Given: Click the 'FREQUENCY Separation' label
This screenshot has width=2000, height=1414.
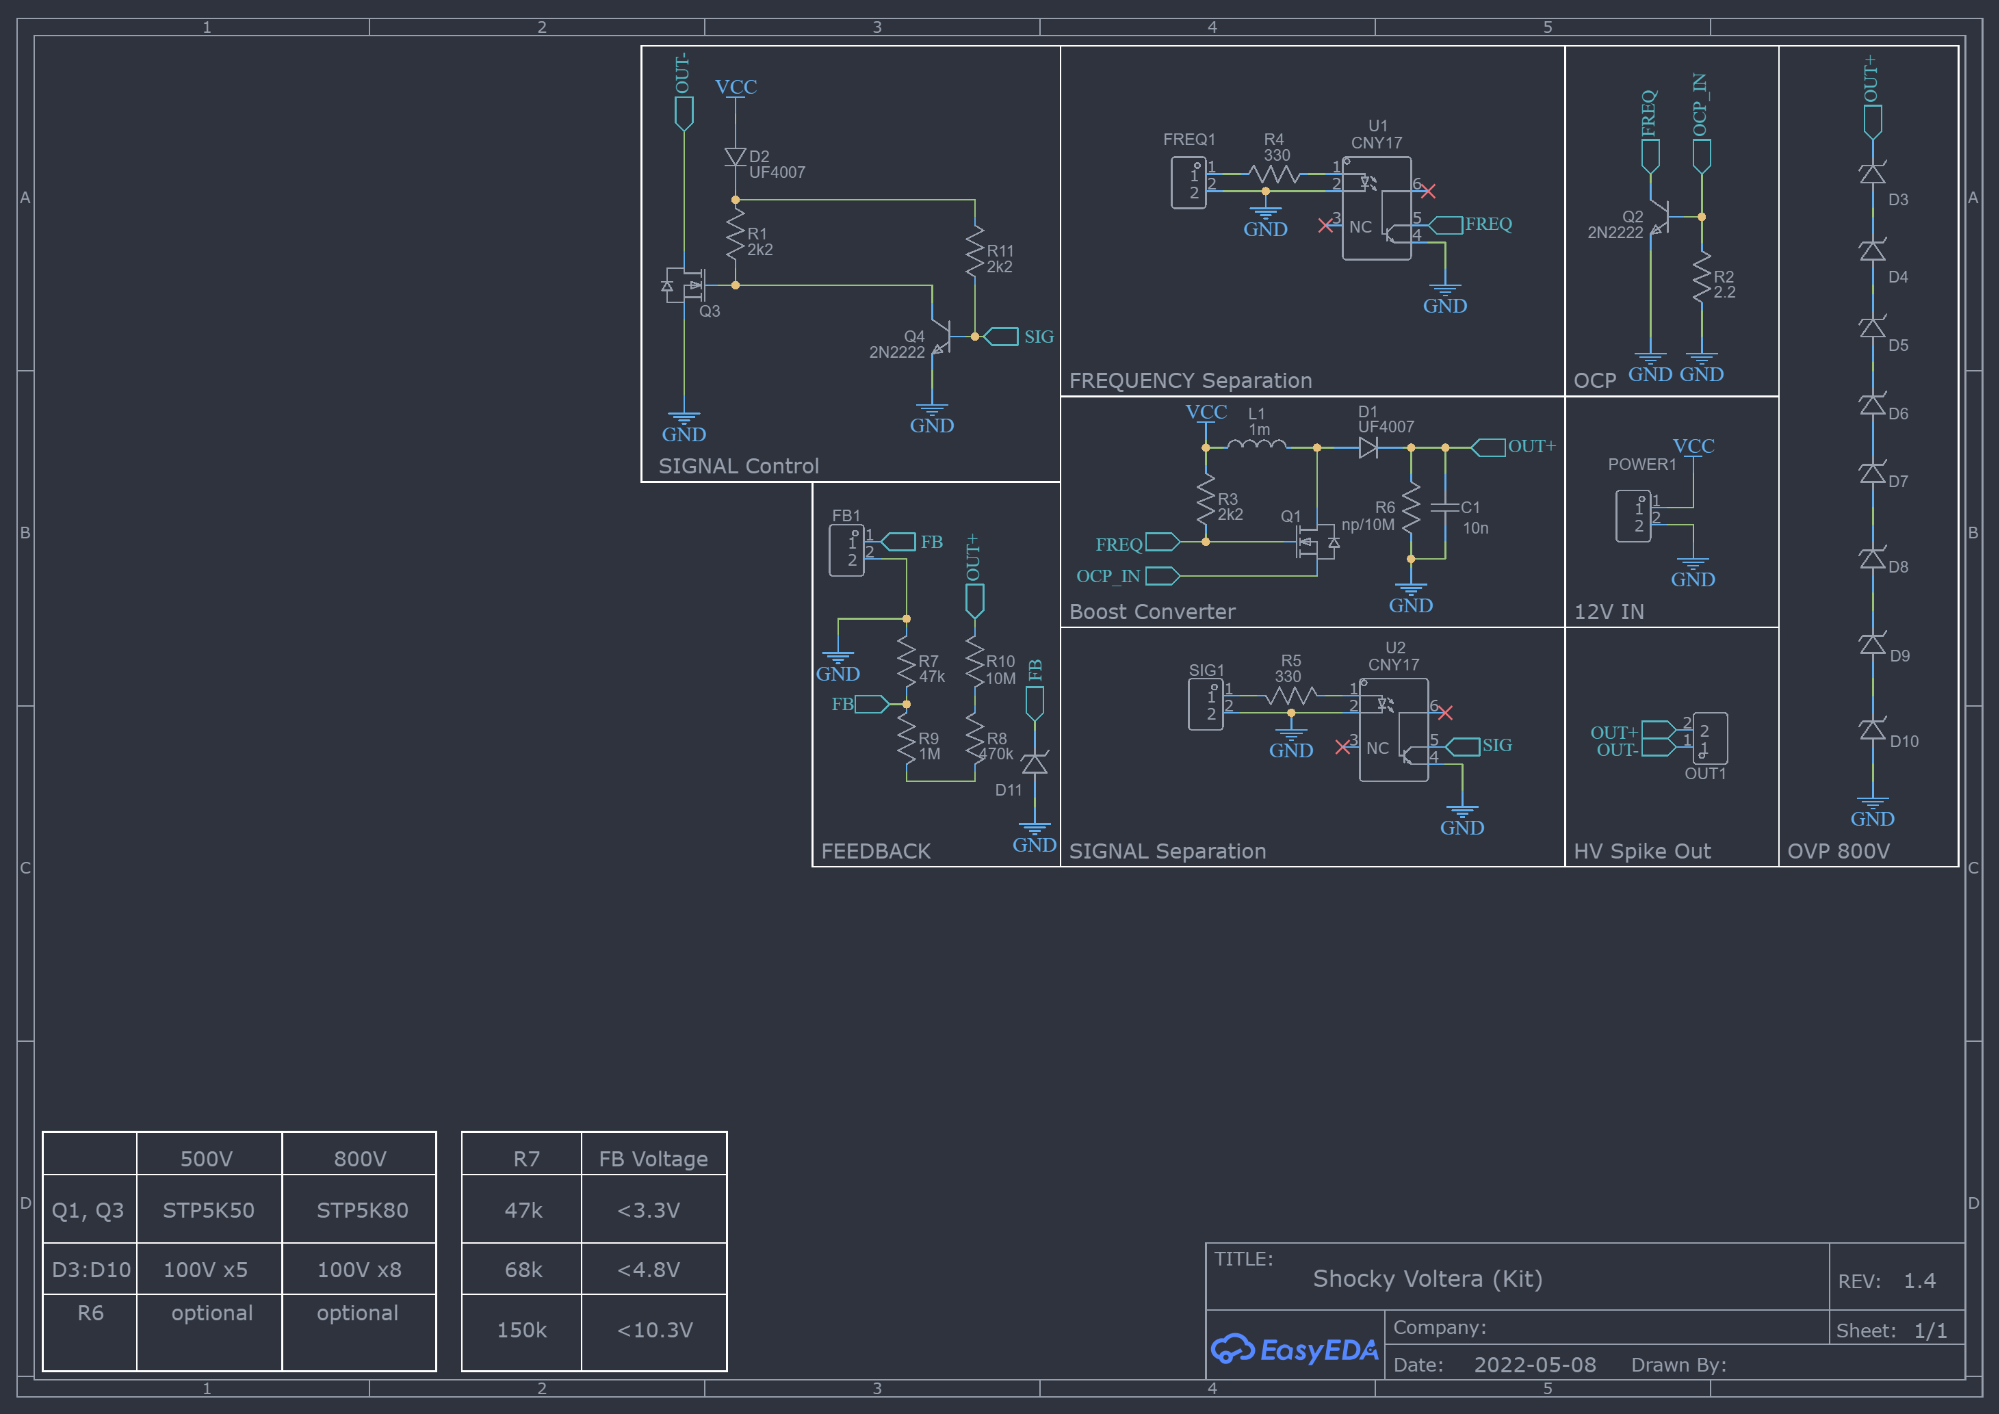Looking at the screenshot, I should coord(1190,380).
